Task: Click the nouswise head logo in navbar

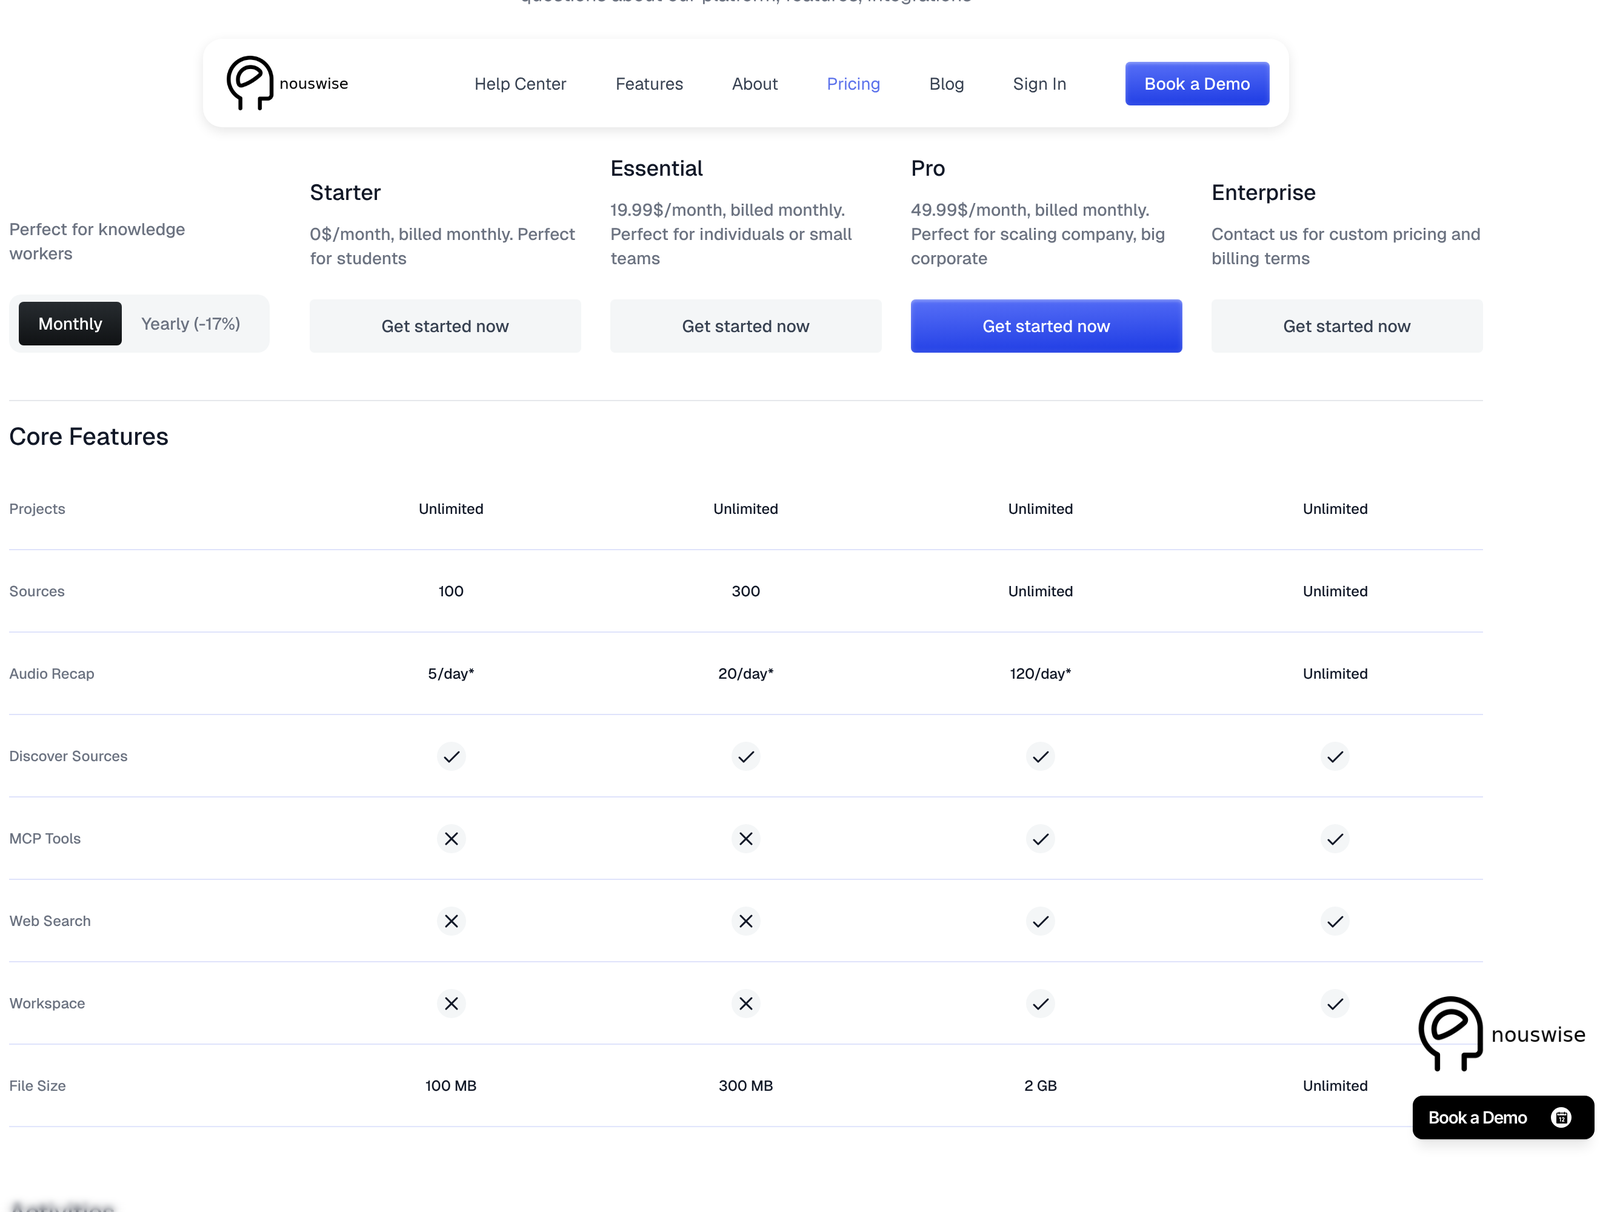Action: tap(250, 83)
